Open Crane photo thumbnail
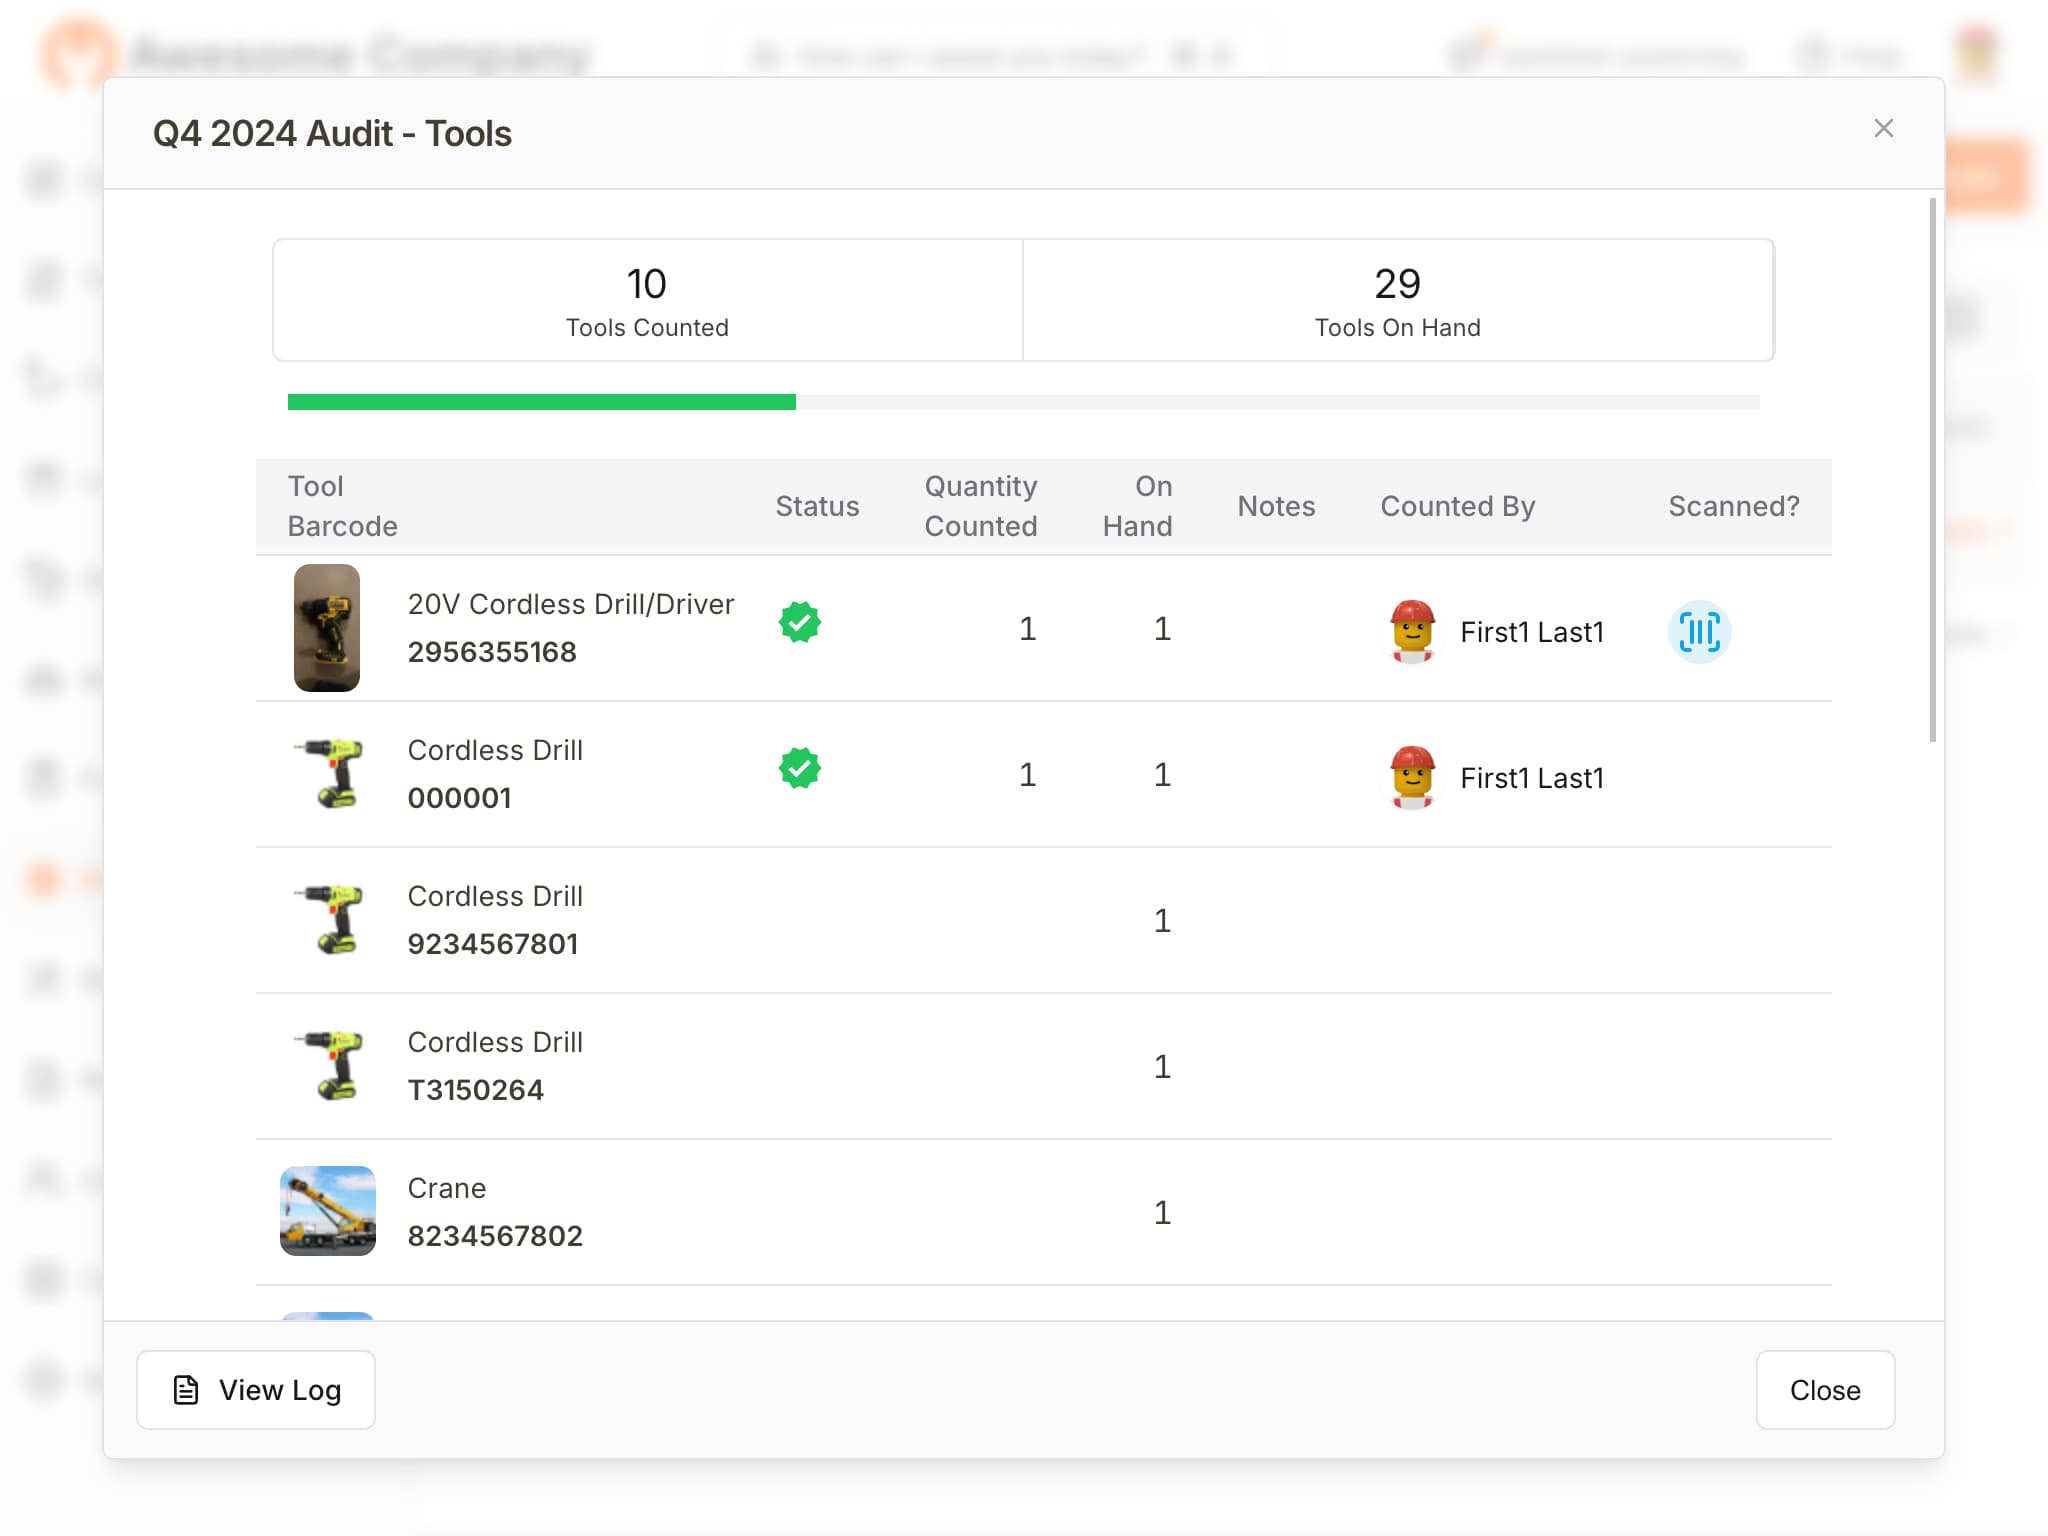The image size is (2048, 1536). point(327,1210)
